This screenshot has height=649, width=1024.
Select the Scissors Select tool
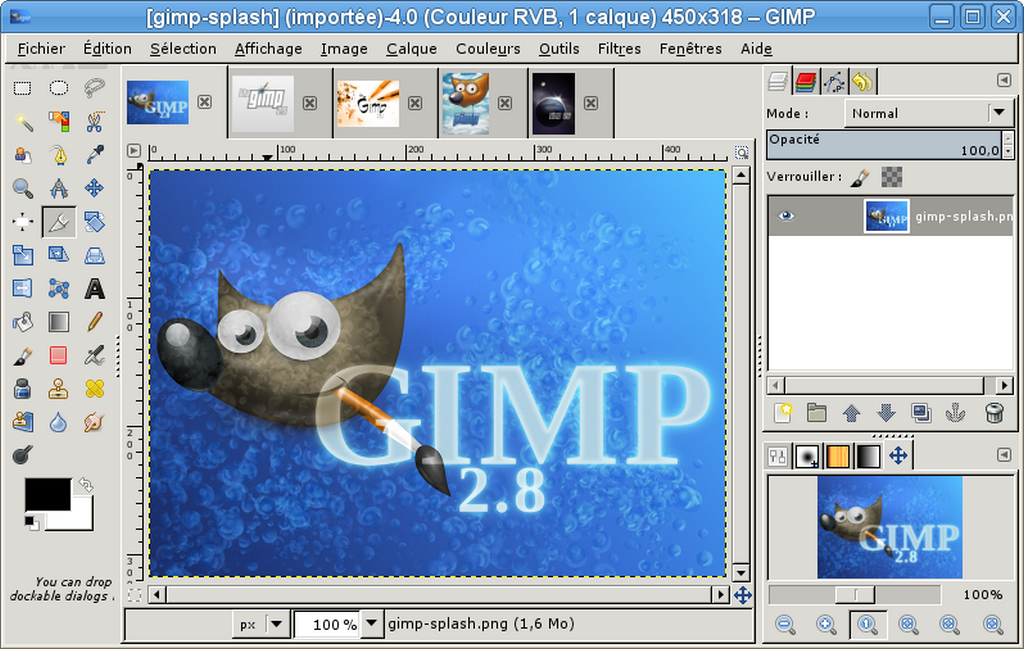pos(94,122)
